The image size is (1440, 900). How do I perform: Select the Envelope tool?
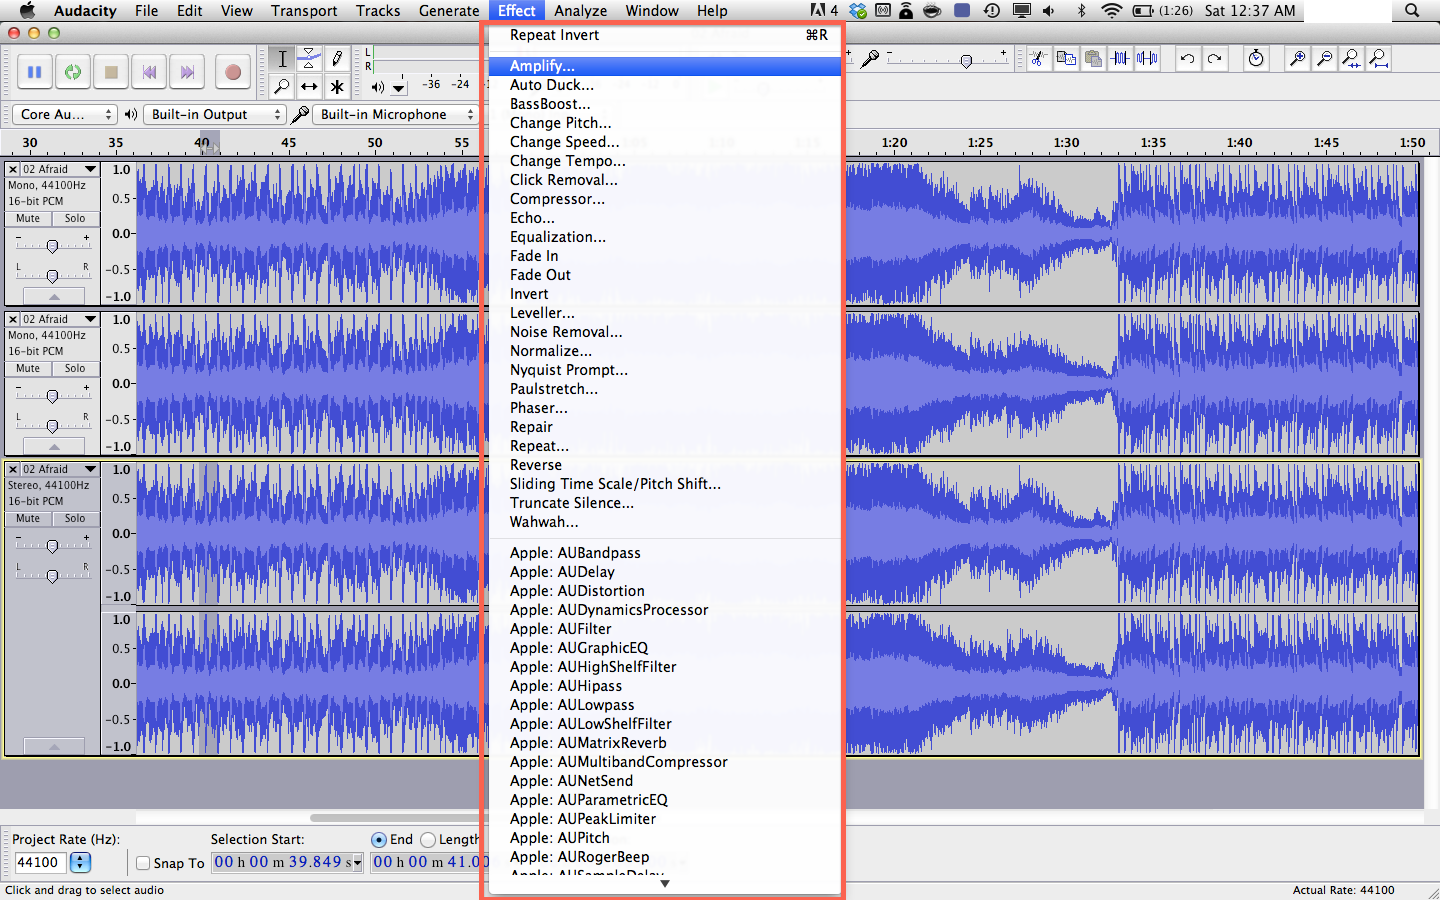pyautogui.click(x=310, y=59)
